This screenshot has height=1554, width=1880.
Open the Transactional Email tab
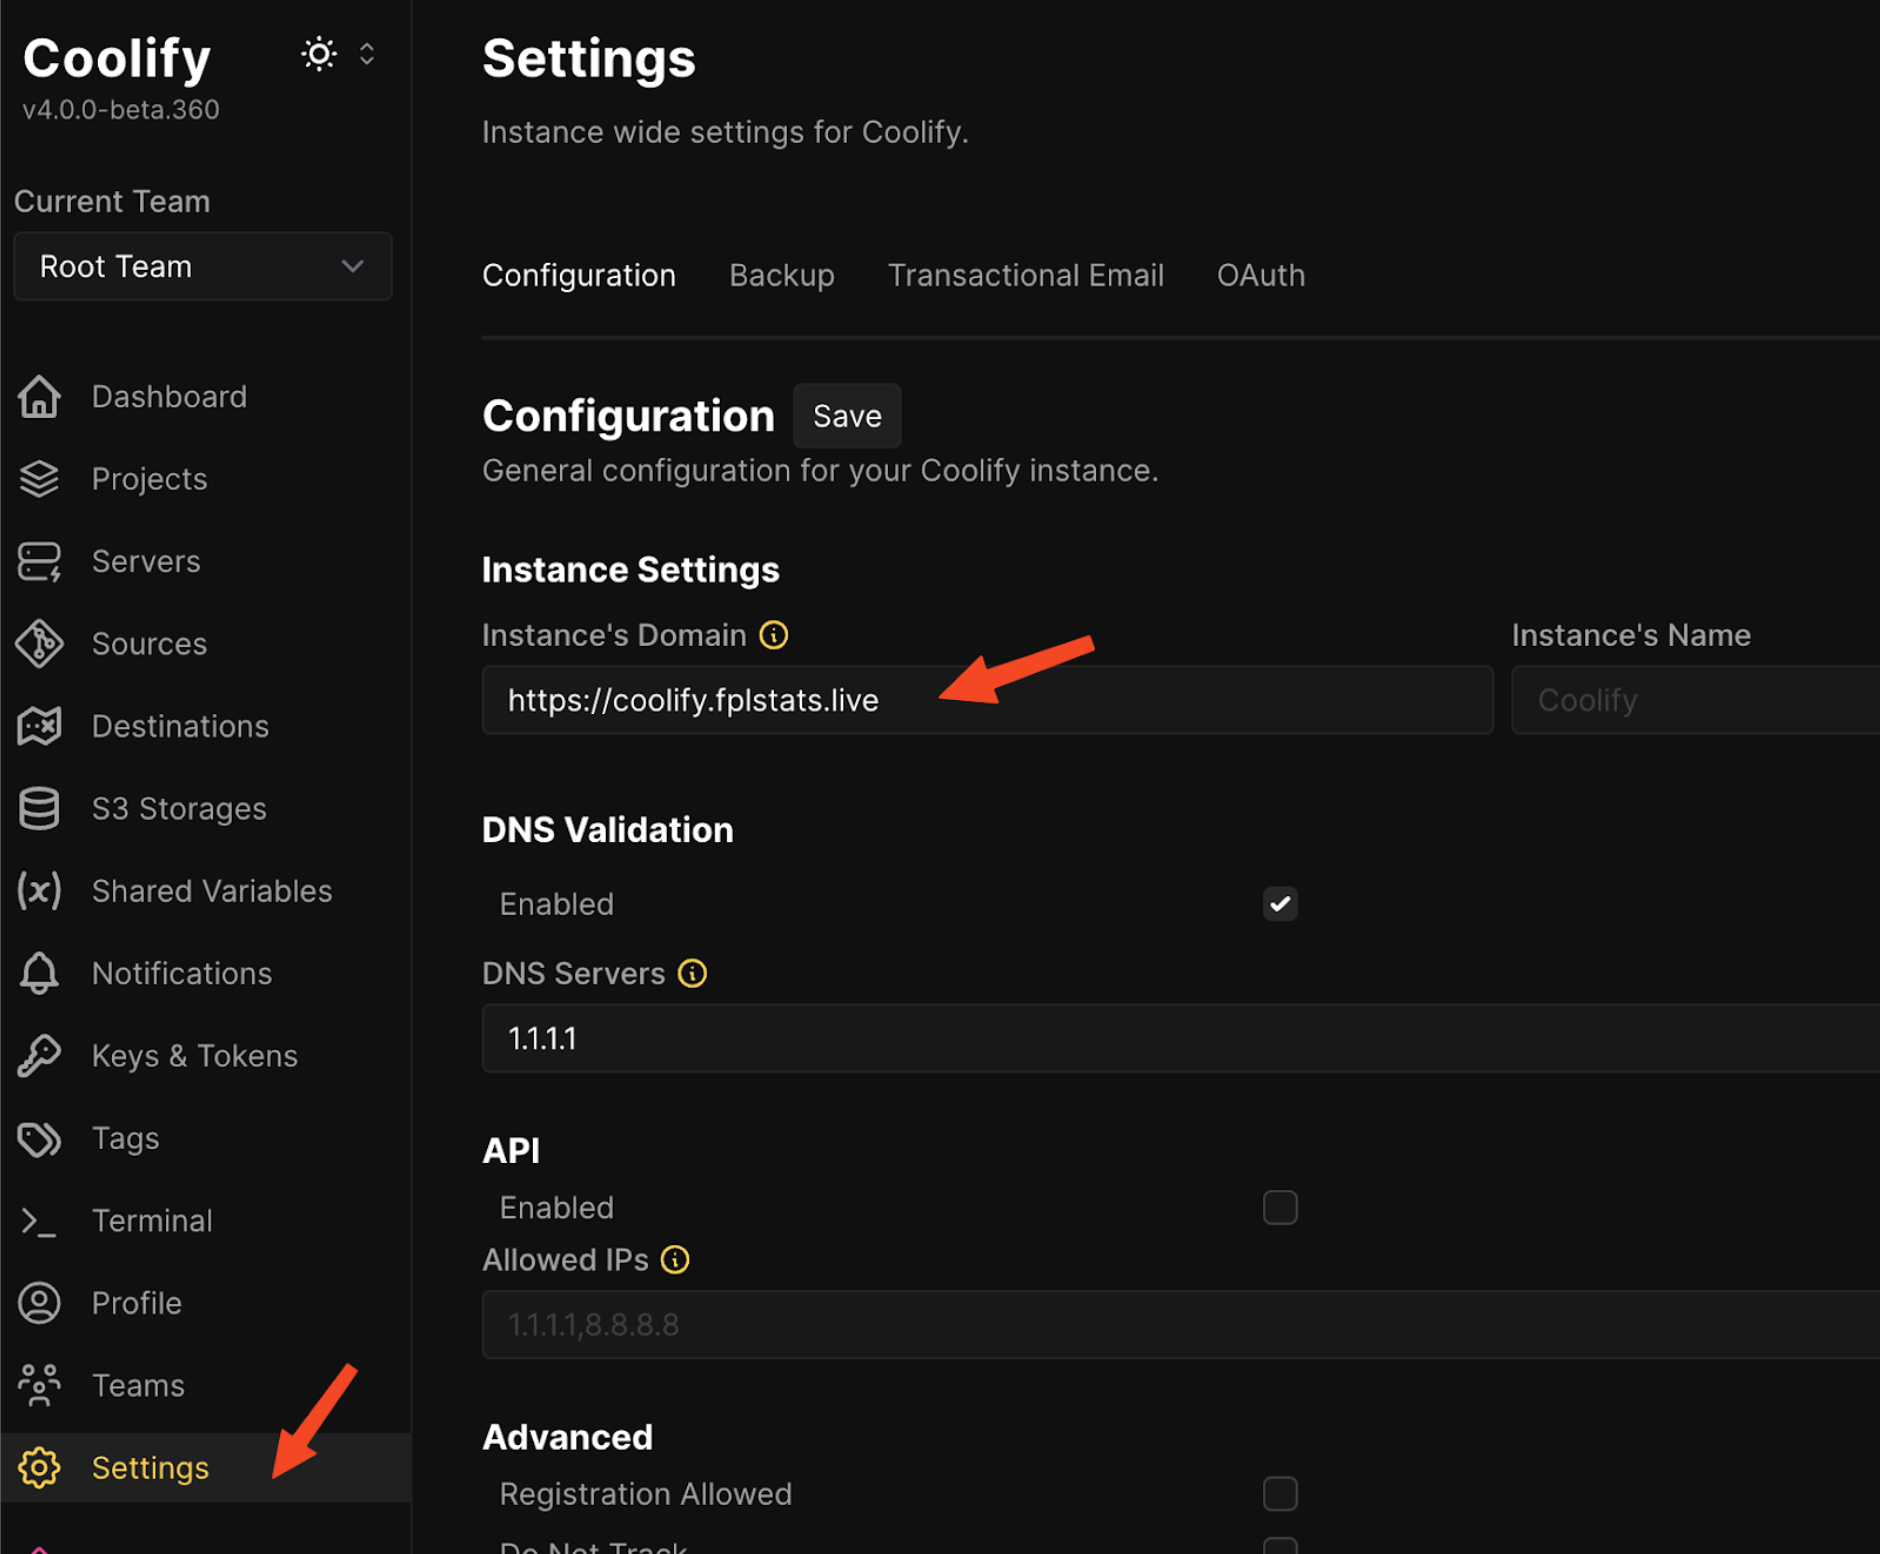[x=1025, y=275]
